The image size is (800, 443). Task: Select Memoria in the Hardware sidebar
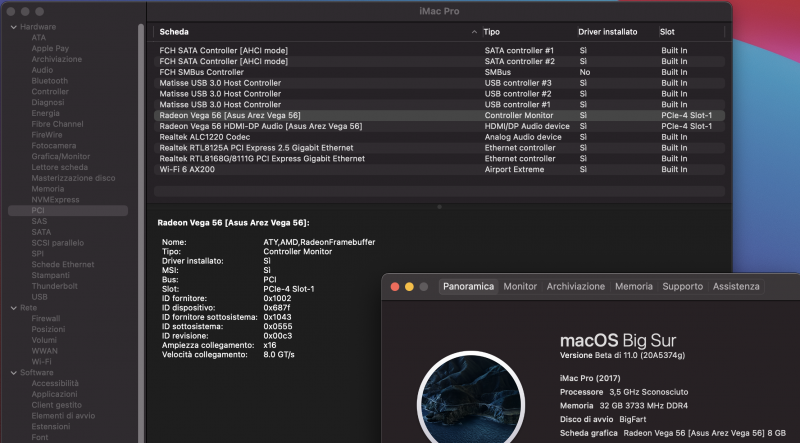tap(48, 189)
